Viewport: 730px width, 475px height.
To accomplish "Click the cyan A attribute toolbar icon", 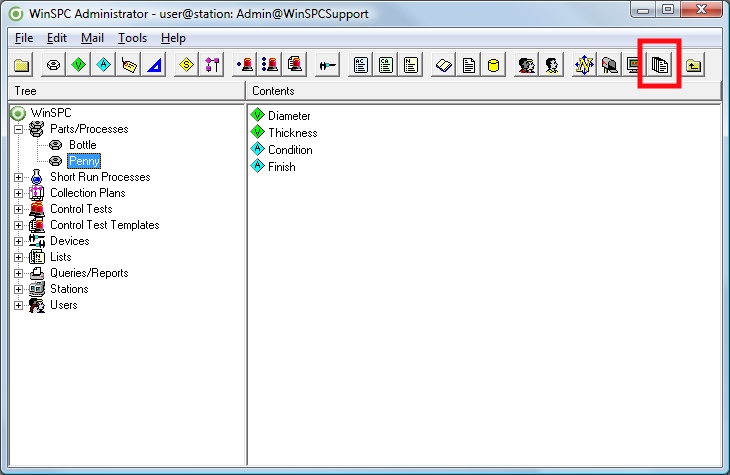I will [x=104, y=65].
